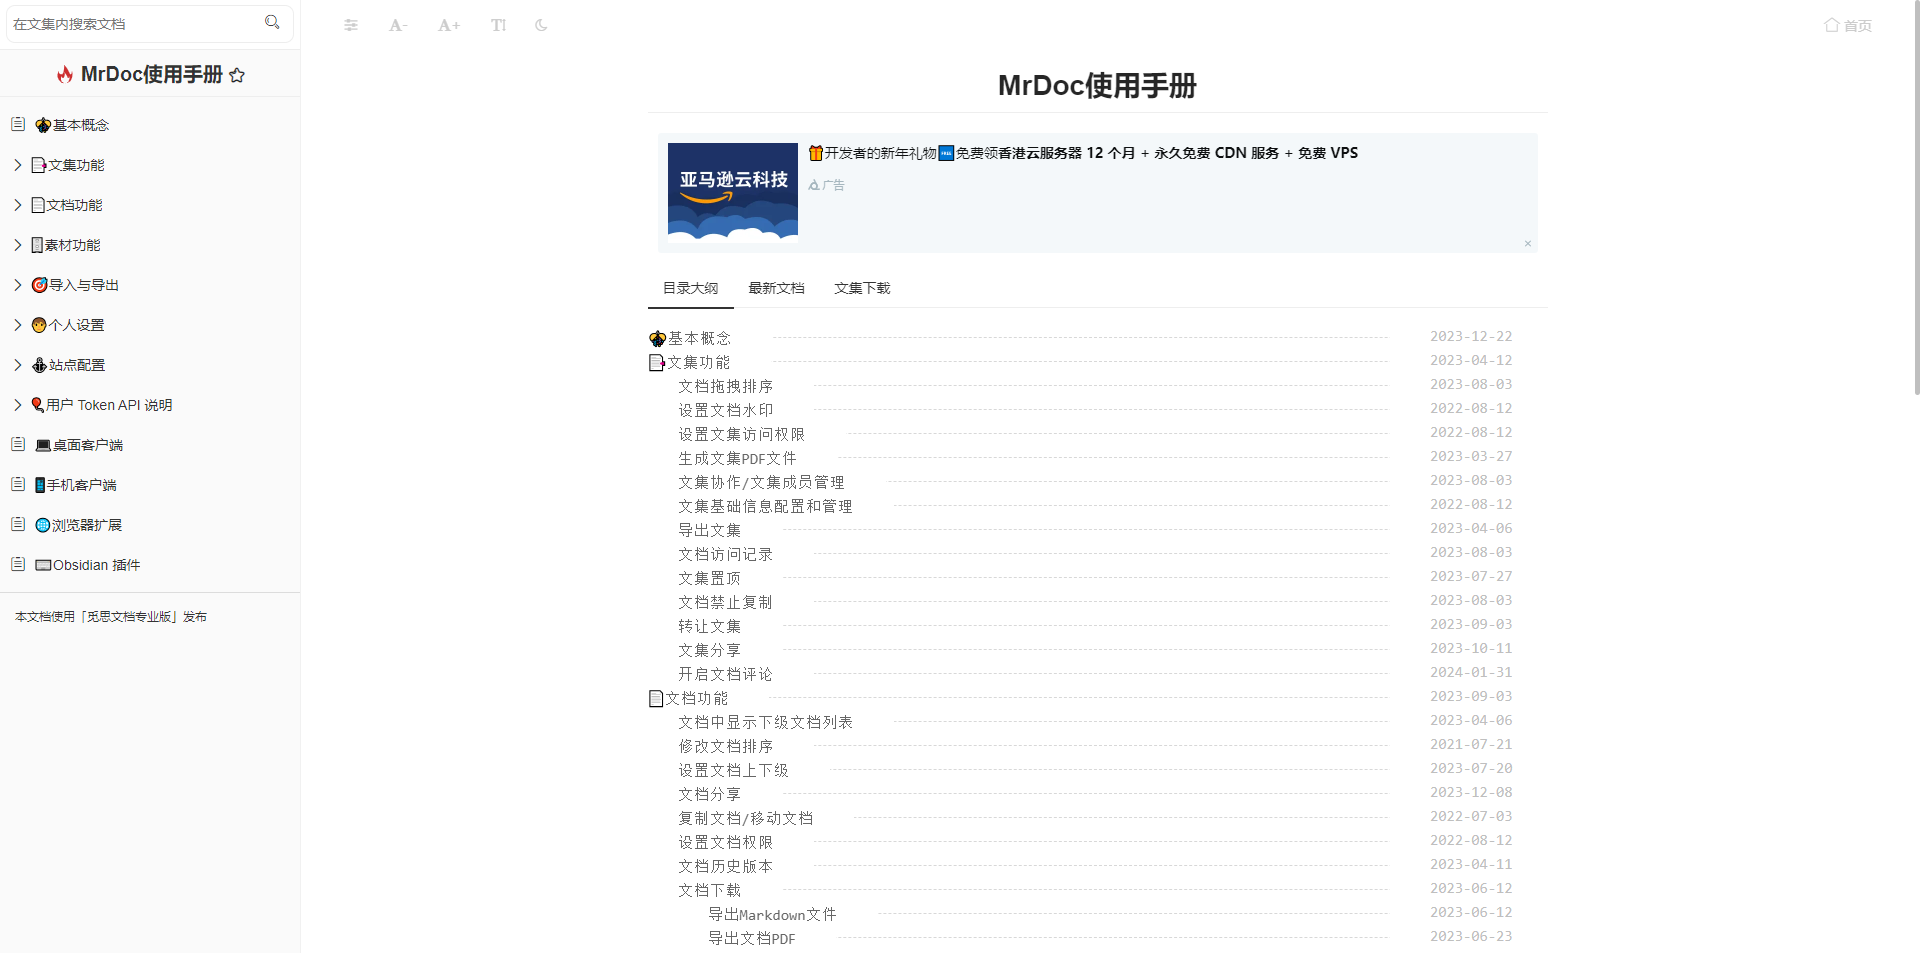Open 文档访问记录 outline entry

click(726, 554)
